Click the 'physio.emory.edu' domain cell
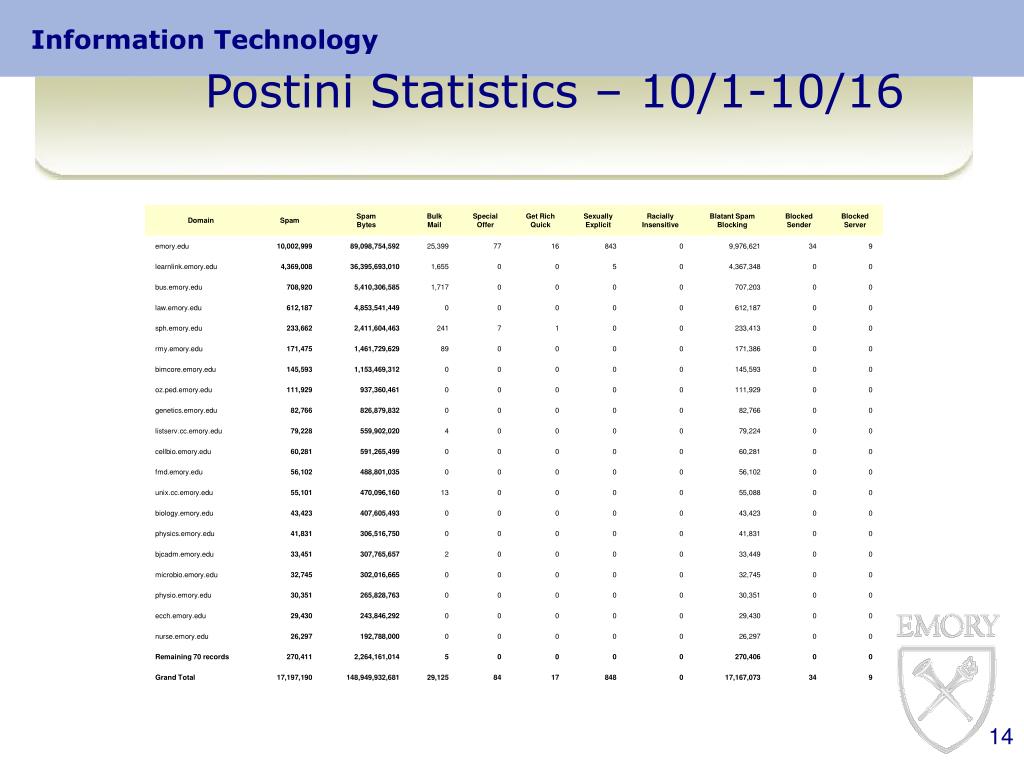 [183, 596]
